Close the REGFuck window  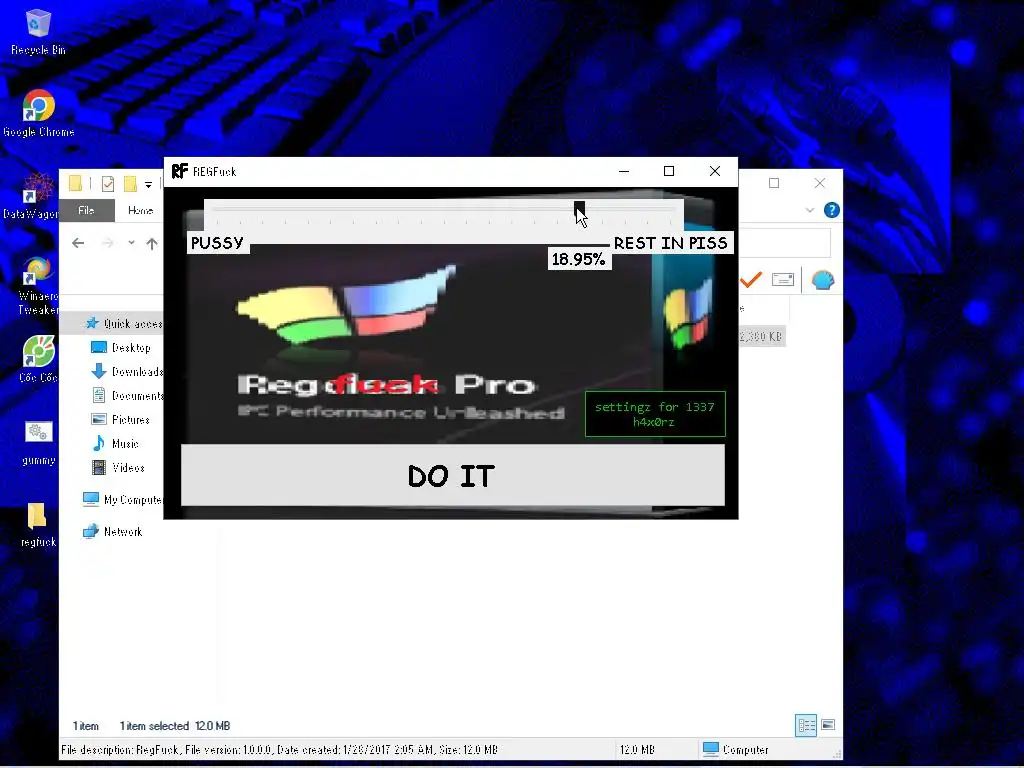(715, 171)
